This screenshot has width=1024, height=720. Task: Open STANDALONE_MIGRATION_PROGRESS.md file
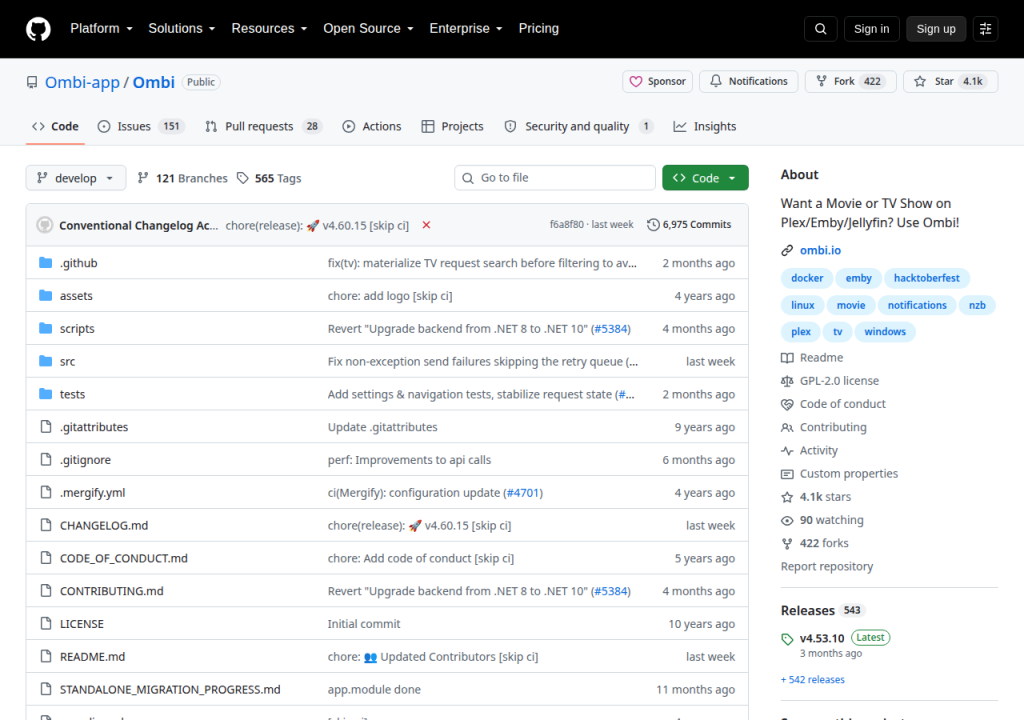point(170,689)
